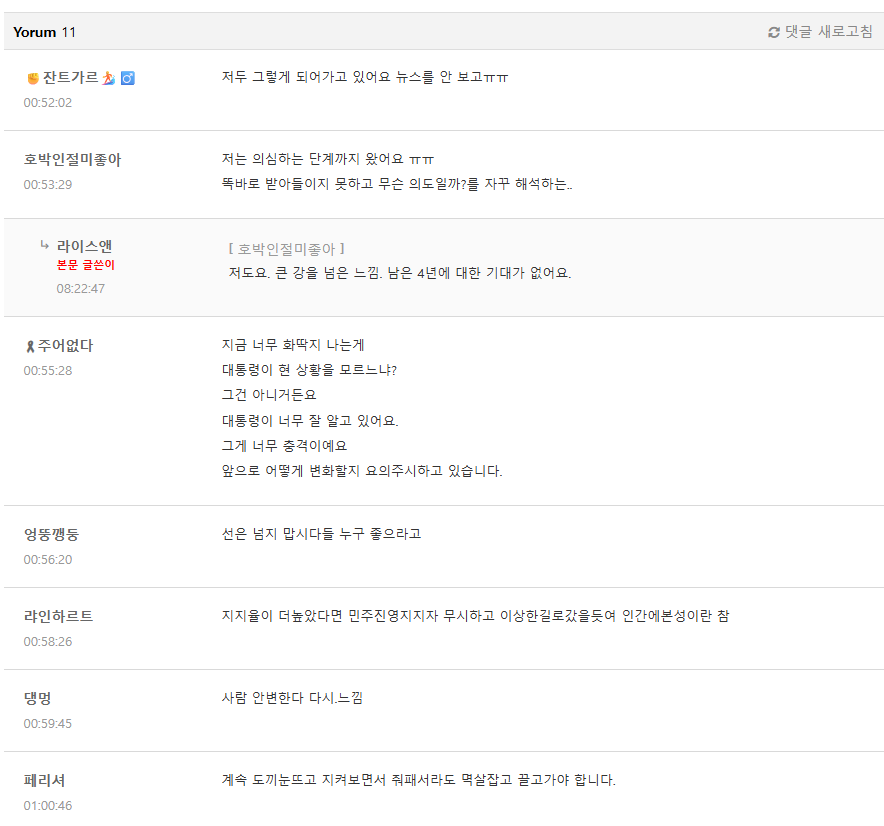Open user 페리셔's name
Image resolution: width=884 pixels, height=826 pixels.
(45, 780)
